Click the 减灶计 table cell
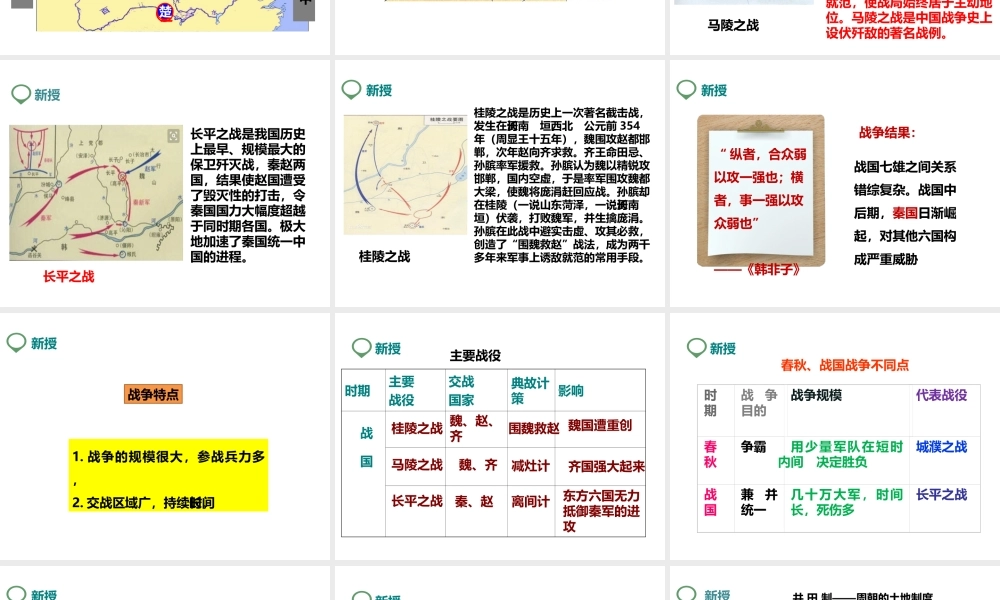1000x600 pixels. pos(530,466)
